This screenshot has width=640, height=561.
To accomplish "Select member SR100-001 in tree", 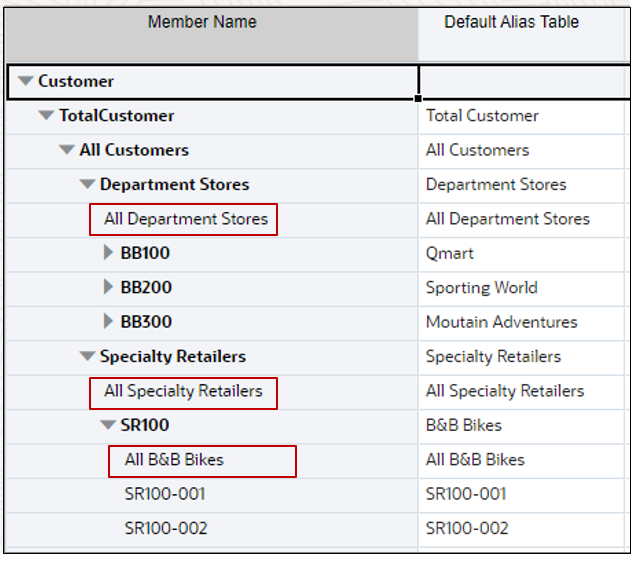I will 165,494.
